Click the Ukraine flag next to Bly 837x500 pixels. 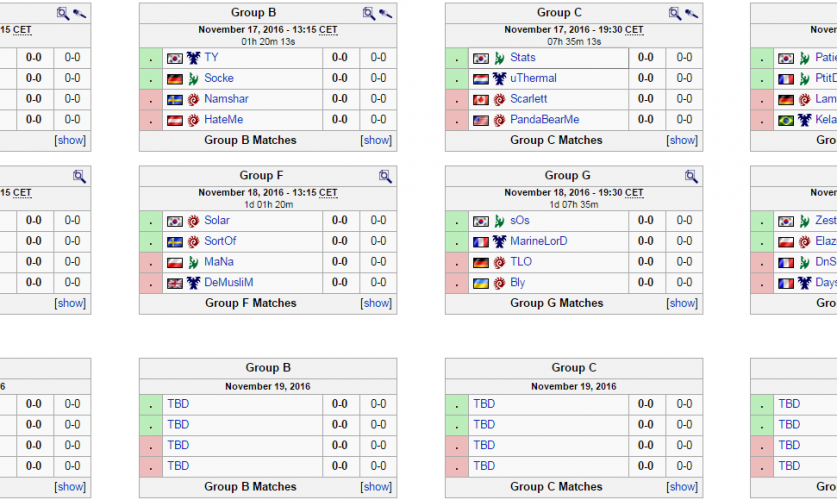481,283
